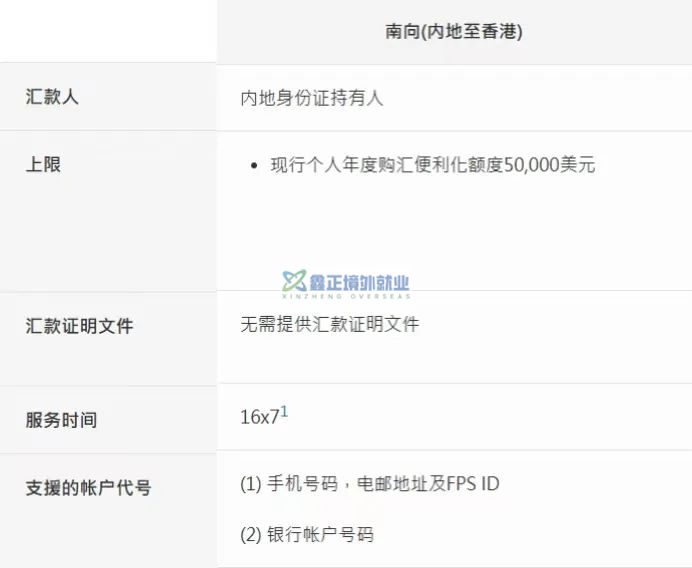Click the Xinzheng Overseas watermark logo icon

coord(294,281)
